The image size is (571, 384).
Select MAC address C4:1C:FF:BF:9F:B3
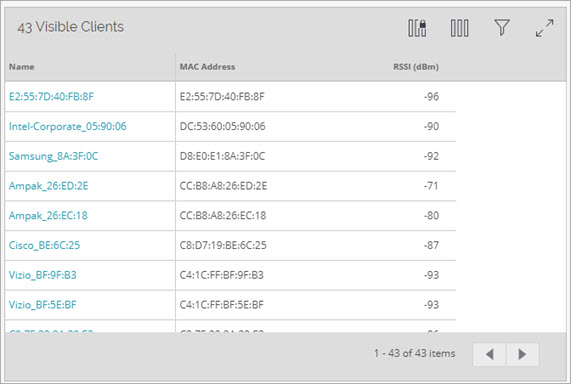(x=221, y=275)
